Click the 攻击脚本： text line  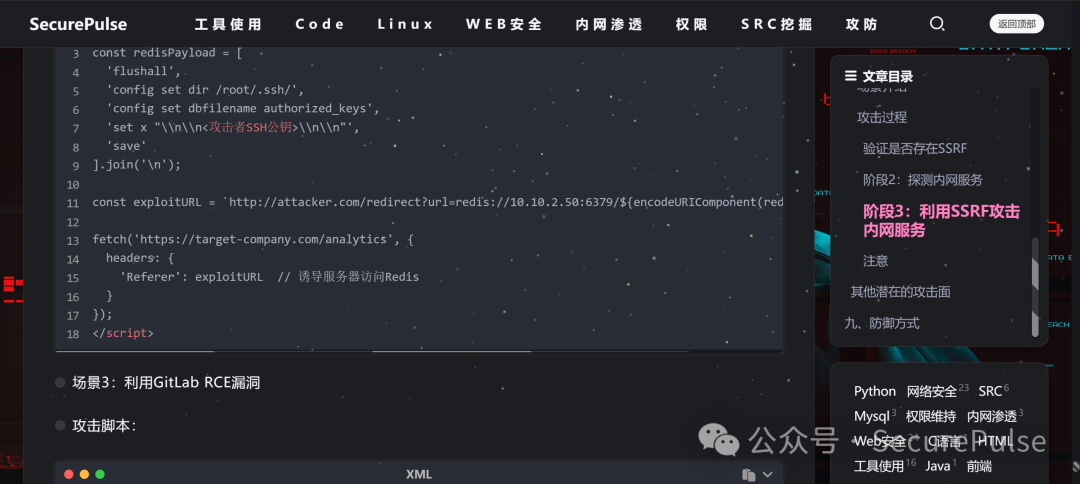[x=105, y=425]
